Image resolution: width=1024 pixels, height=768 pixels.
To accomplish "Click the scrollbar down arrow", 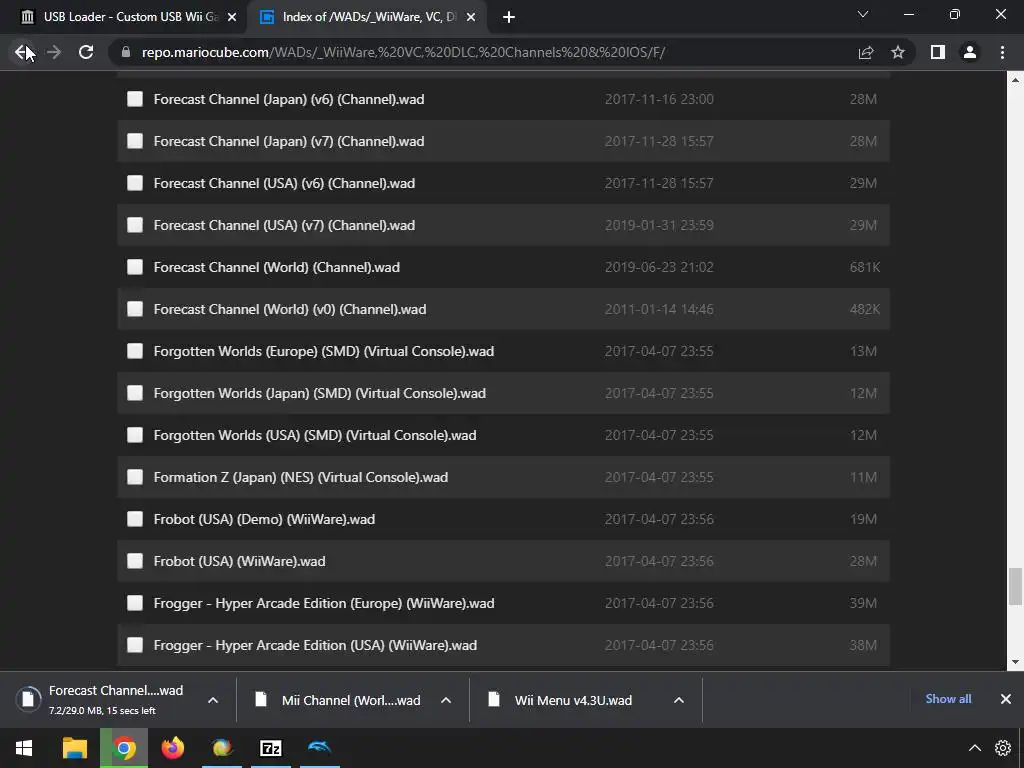I will [1015, 662].
